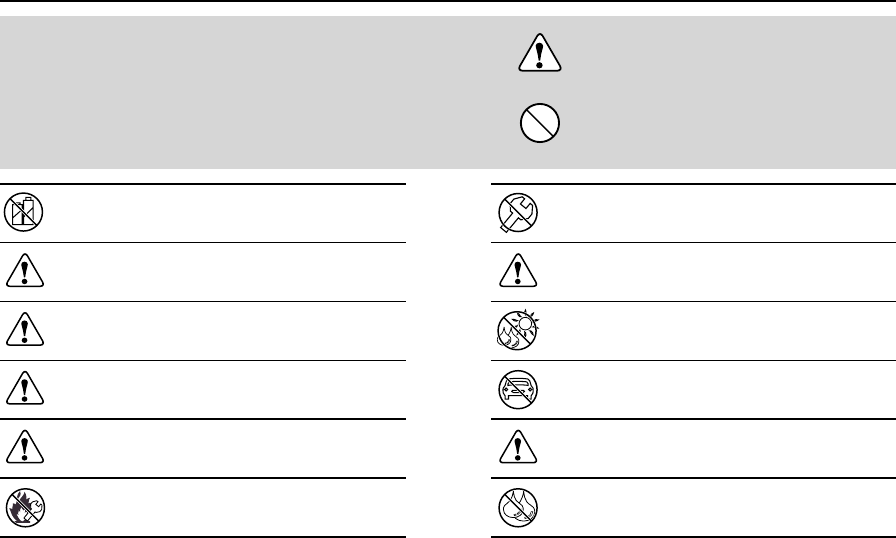Viewport: 896px width, 538px height.
Task: Click the crossed-out battery disposal icon
Action: tap(22, 213)
